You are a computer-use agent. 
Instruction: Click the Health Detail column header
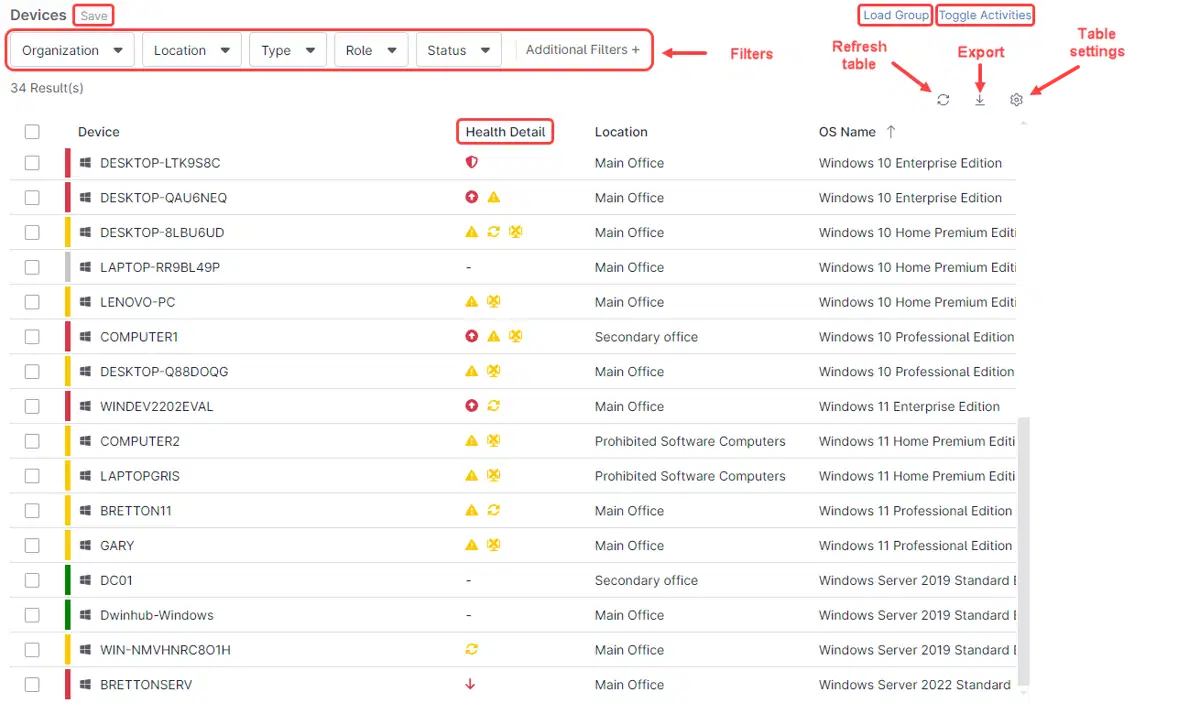(506, 132)
